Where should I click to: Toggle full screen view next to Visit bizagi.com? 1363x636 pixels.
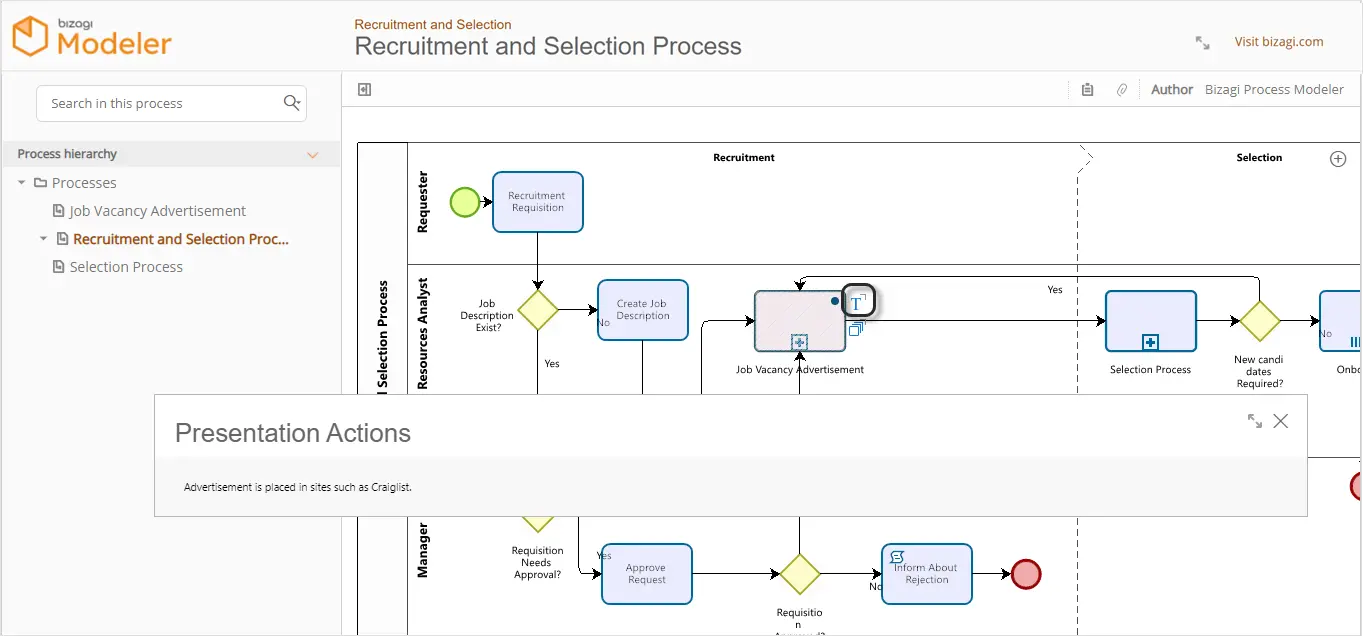click(1202, 42)
